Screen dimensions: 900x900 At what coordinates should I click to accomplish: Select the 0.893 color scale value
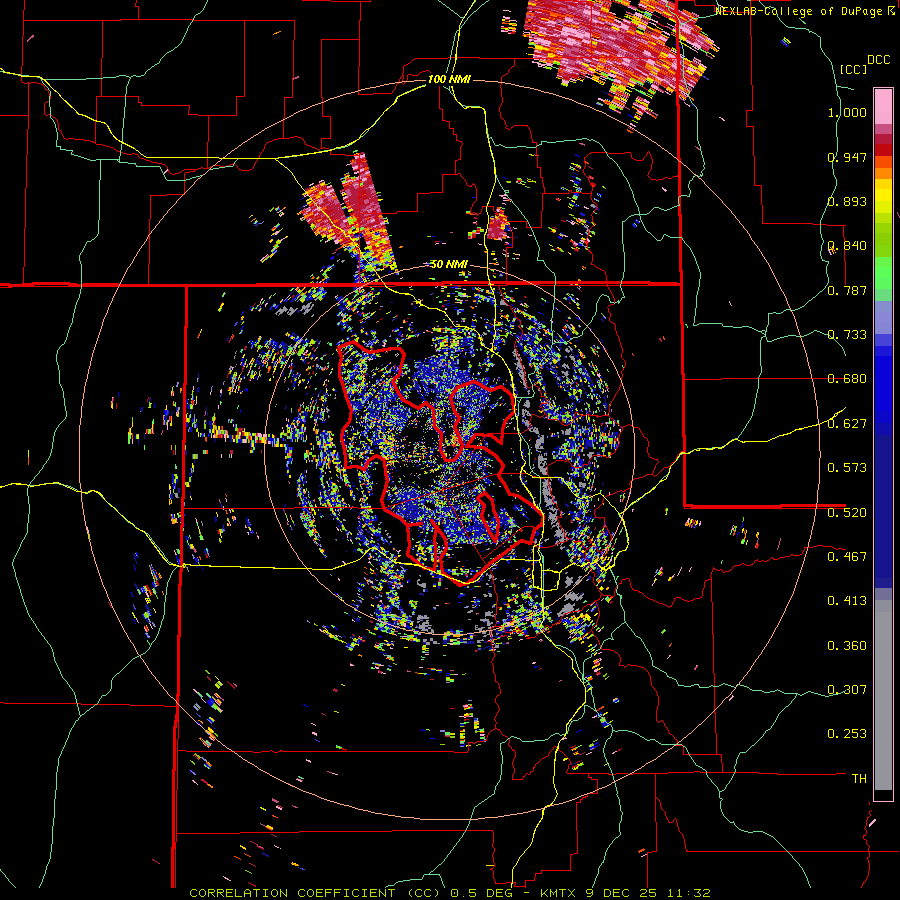(847, 201)
